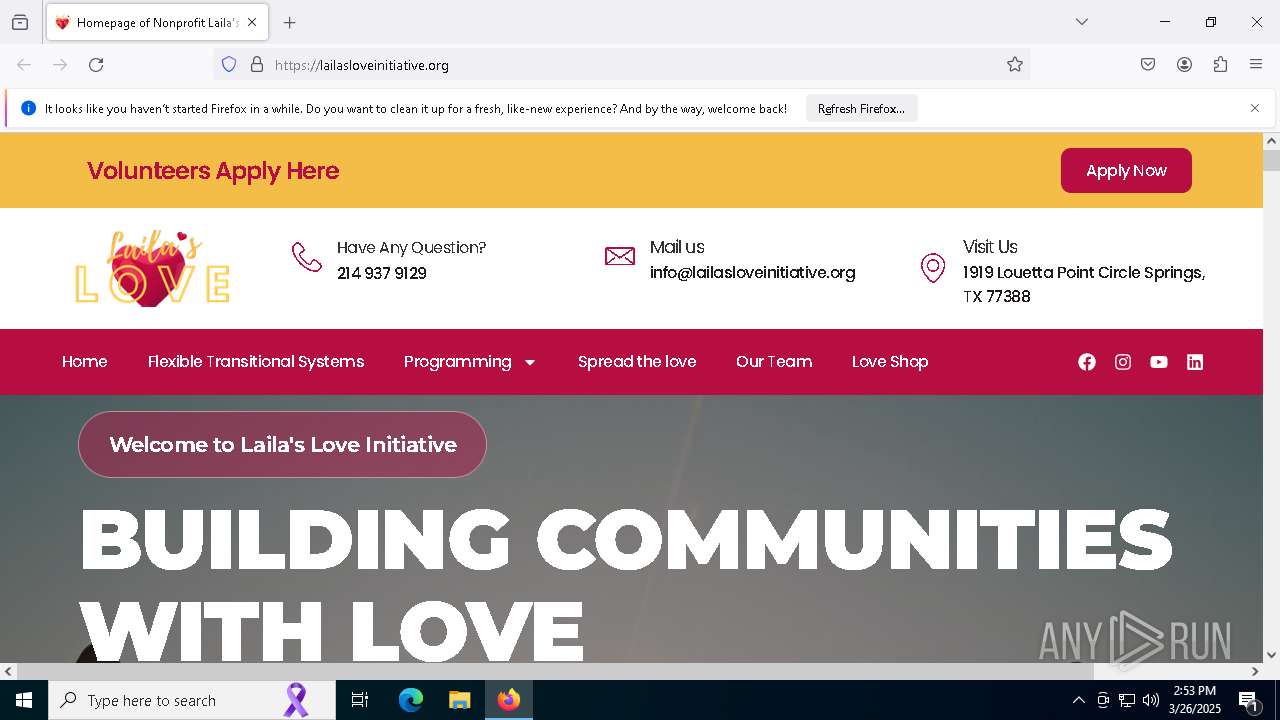This screenshot has height=720, width=1280.
Task: Open Laila's Love Facebook page icon
Action: [x=1087, y=362]
